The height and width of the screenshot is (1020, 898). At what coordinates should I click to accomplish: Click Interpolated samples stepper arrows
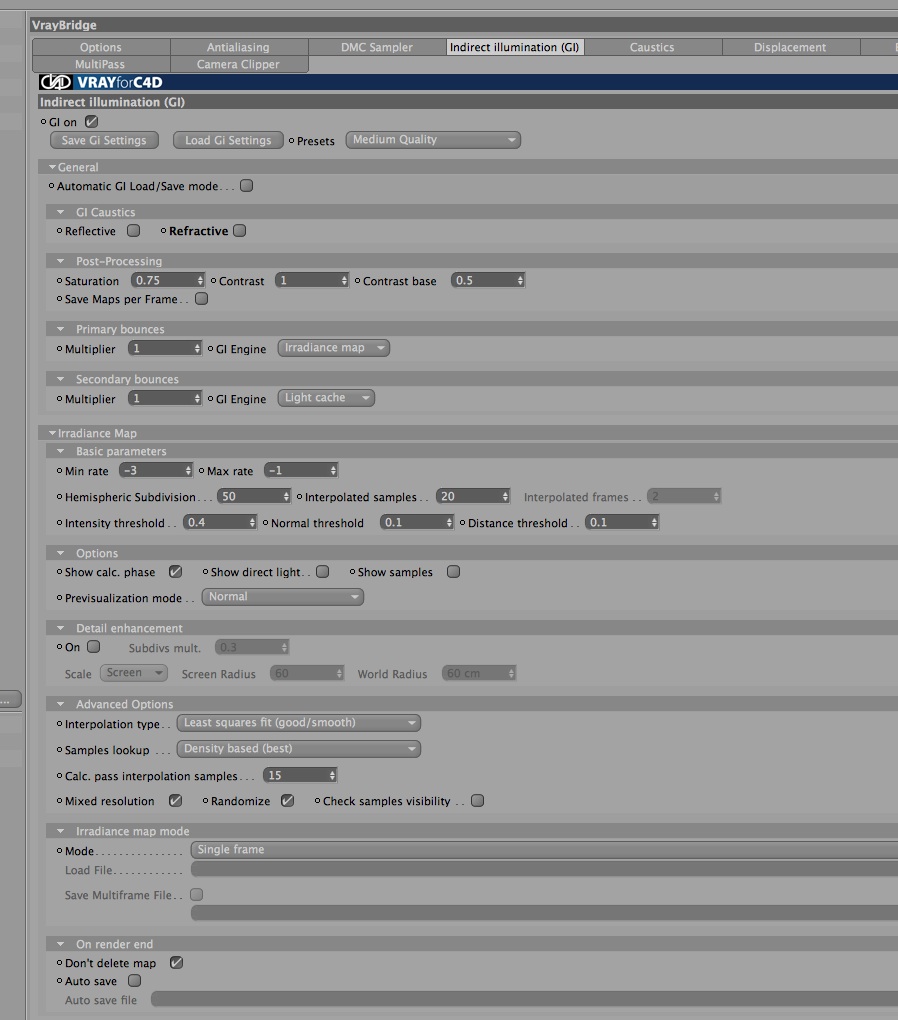506,496
